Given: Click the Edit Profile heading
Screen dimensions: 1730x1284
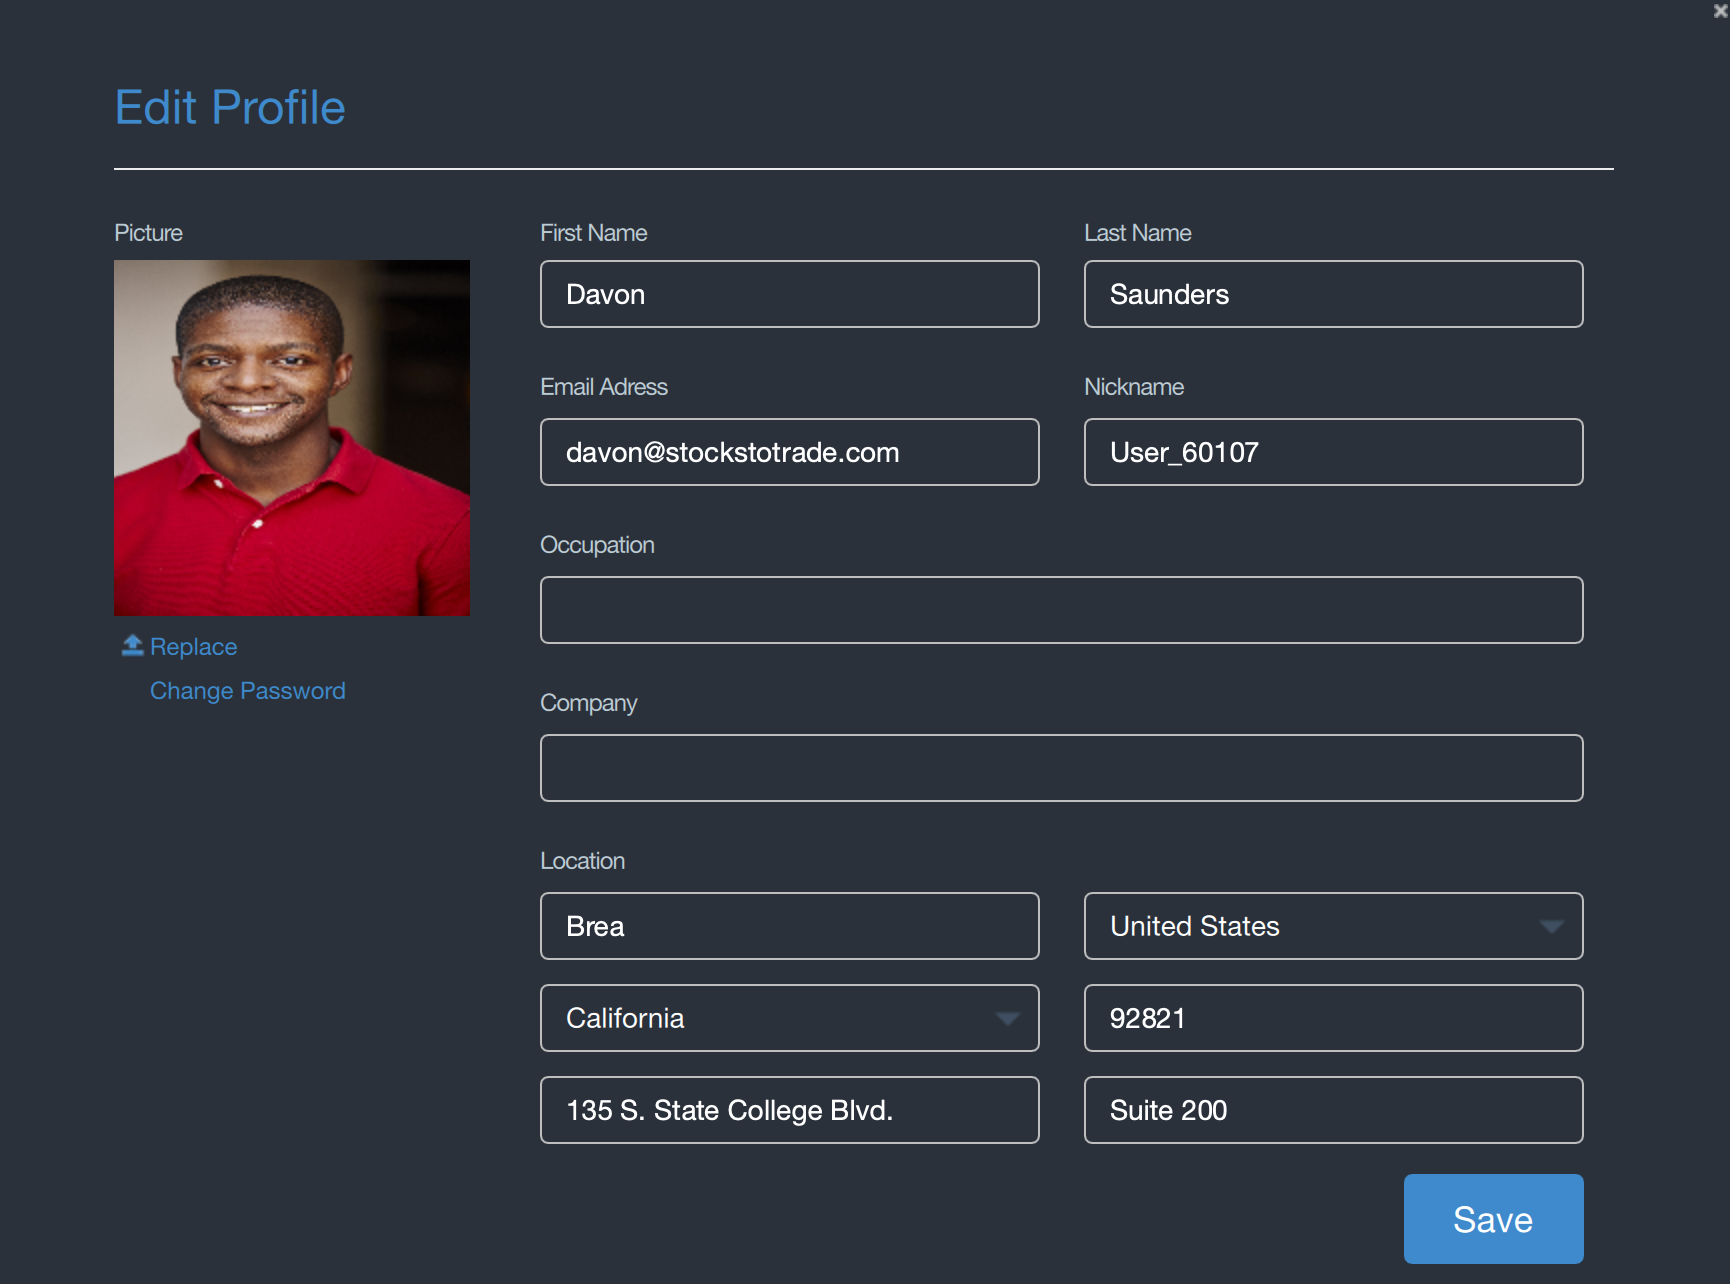Looking at the screenshot, I should [230, 108].
